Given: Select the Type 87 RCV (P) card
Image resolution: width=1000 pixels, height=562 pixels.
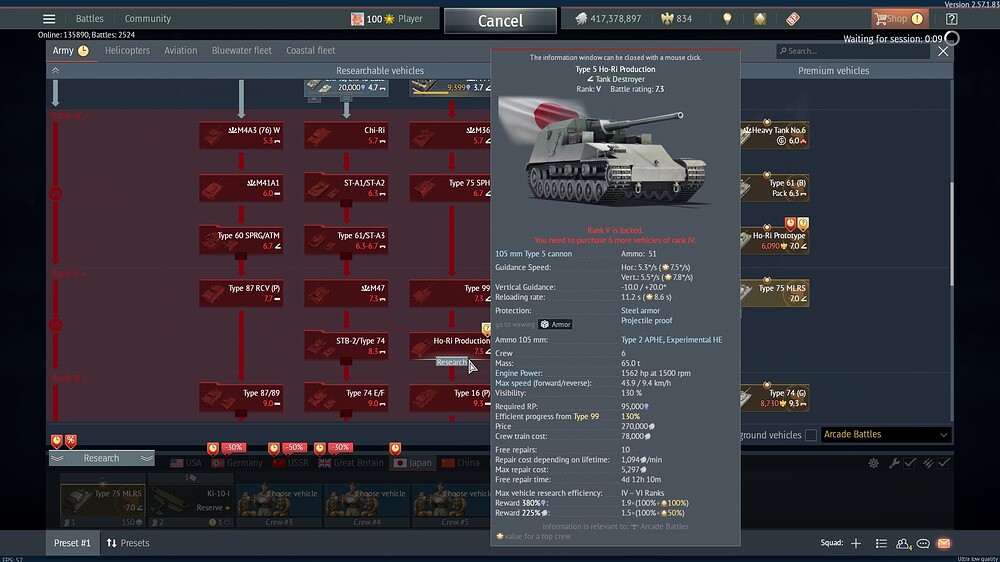Looking at the screenshot, I should 241,293.
